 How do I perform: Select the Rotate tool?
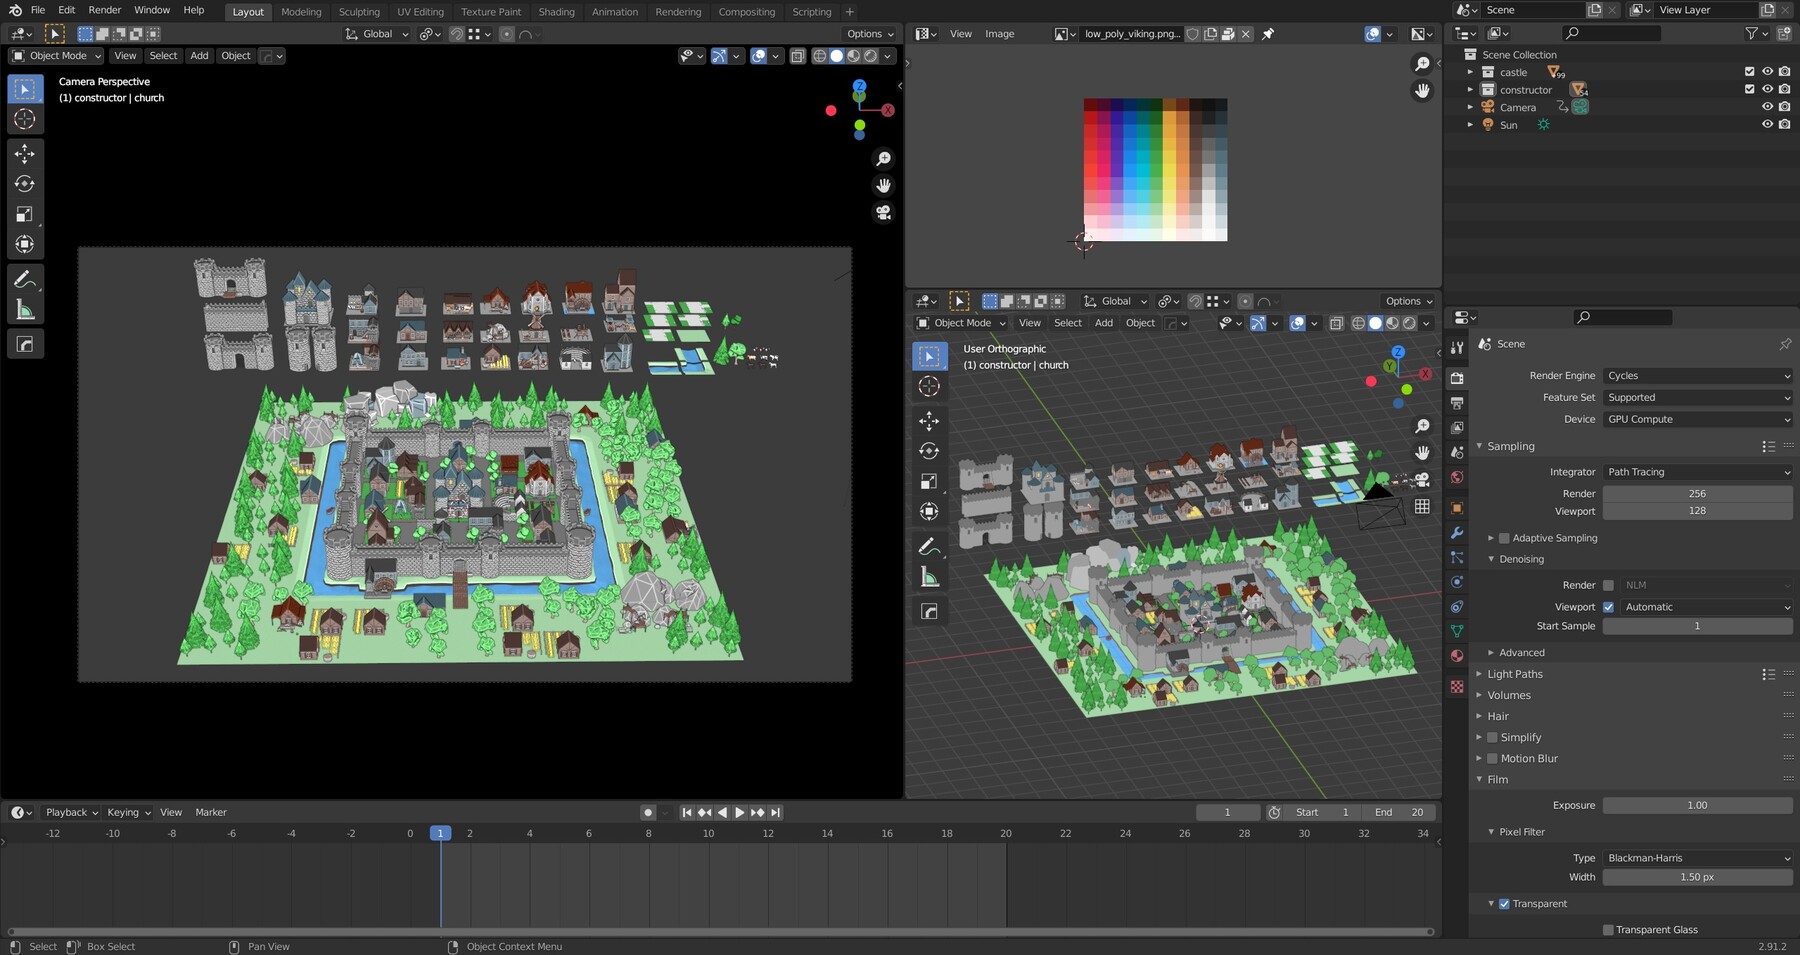25,184
